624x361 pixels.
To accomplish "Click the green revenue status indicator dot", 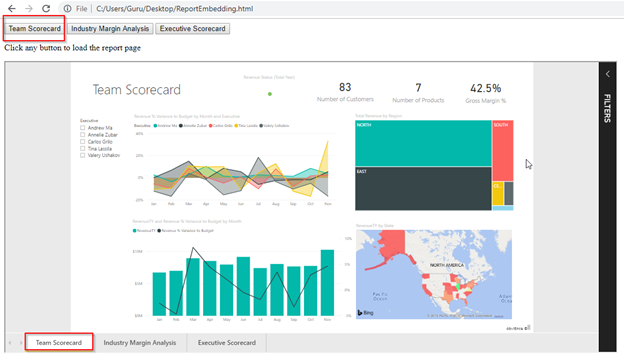I will [x=270, y=94].
